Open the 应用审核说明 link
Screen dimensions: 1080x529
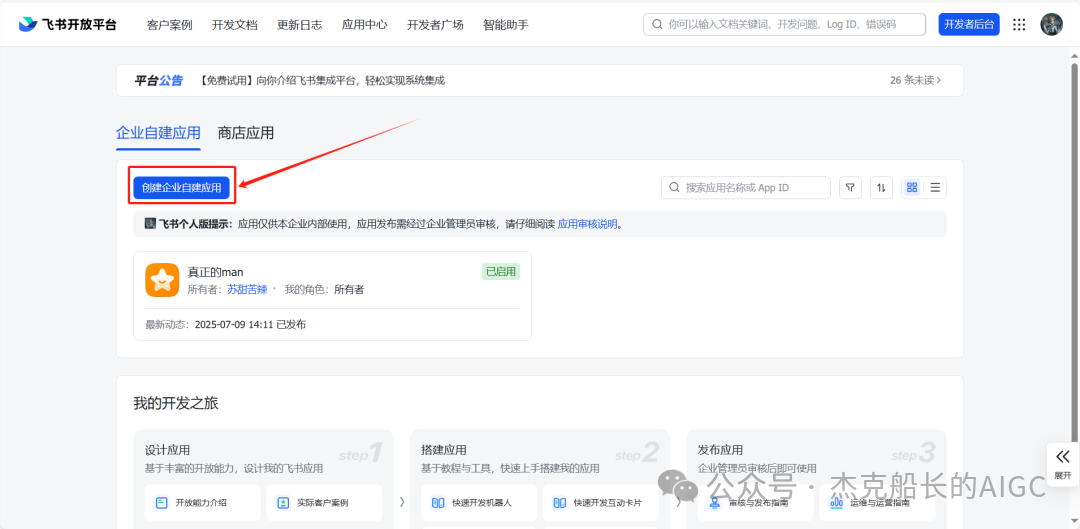tap(588, 224)
